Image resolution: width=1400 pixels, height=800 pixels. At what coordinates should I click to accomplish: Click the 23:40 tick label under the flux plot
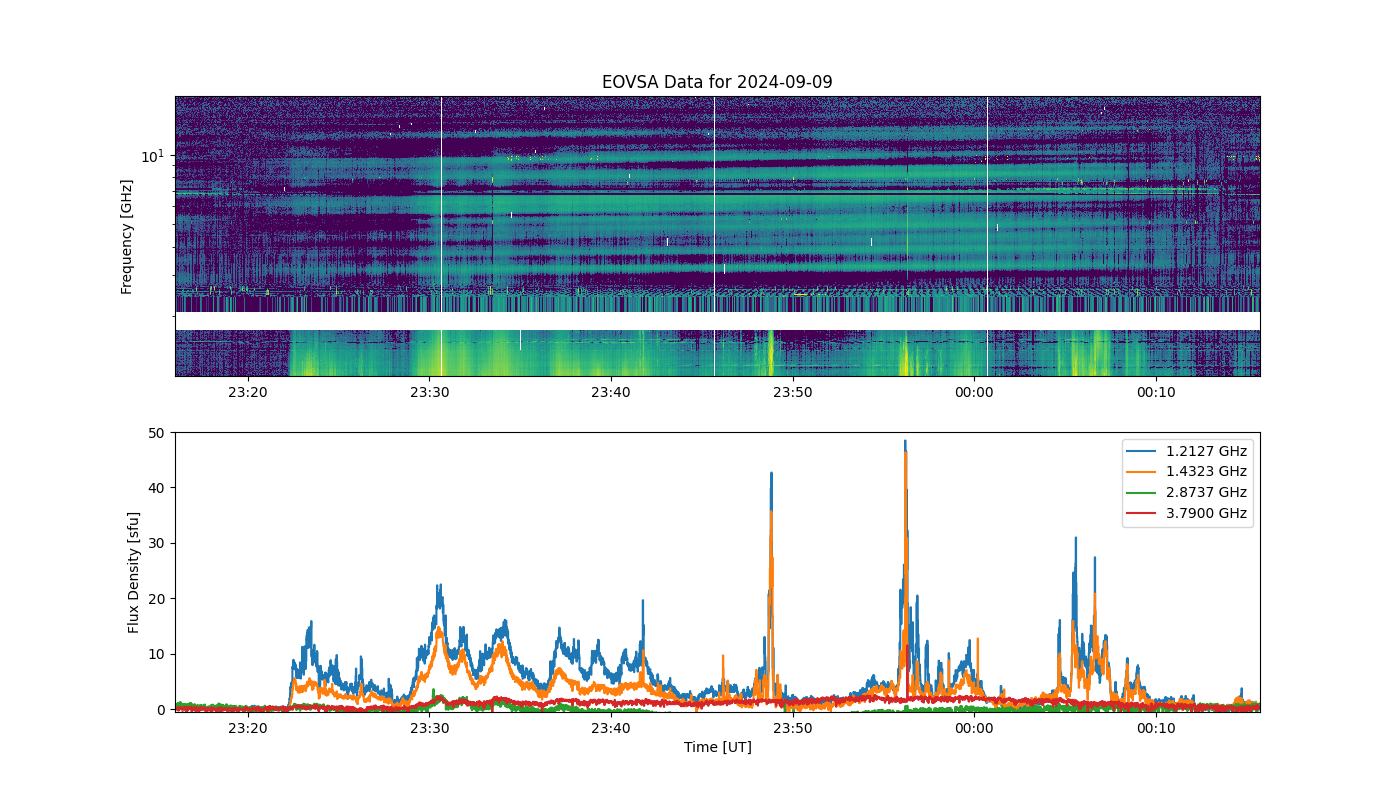pyautogui.click(x=611, y=727)
